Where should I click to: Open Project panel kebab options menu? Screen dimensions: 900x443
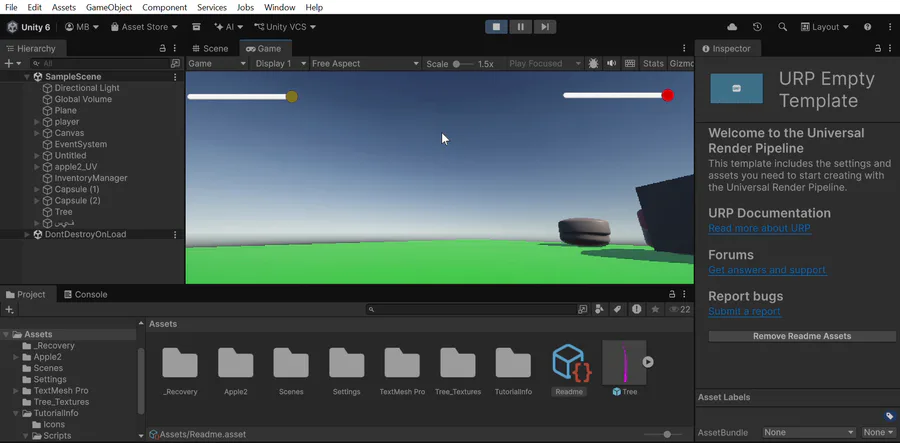[684, 294]
